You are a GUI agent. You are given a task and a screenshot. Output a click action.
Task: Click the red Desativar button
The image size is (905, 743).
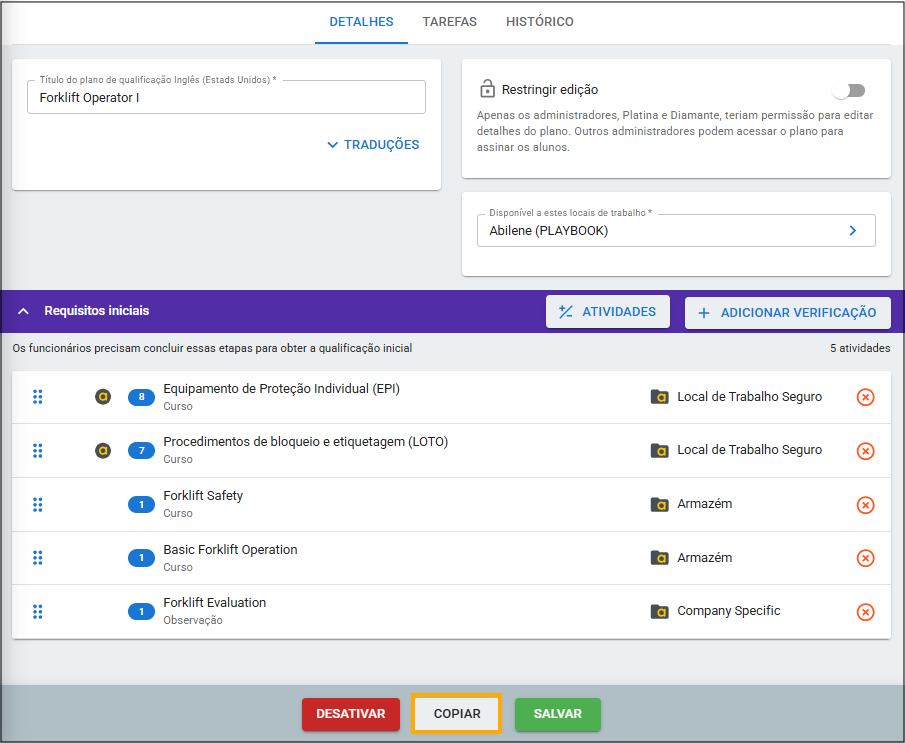[x=351, y=714]
